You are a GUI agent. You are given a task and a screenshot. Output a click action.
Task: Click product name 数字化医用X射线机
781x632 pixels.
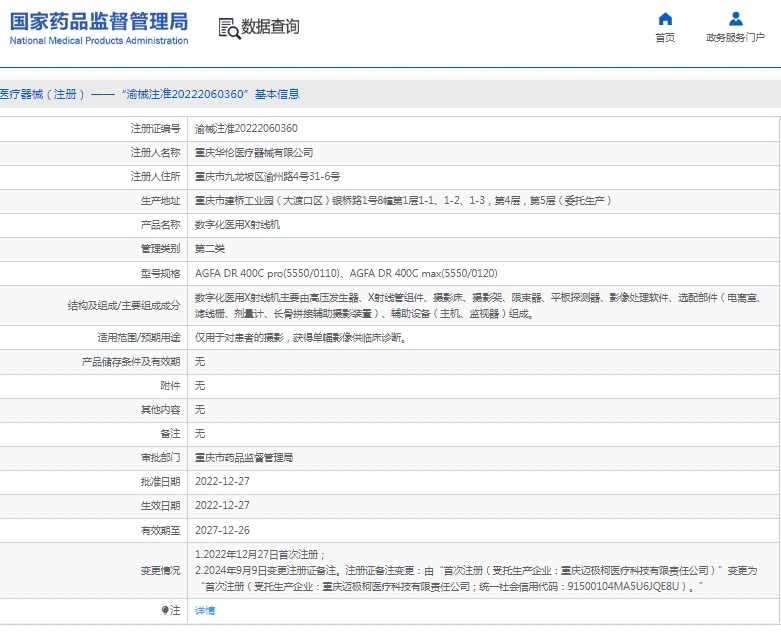tap(237, 225)
